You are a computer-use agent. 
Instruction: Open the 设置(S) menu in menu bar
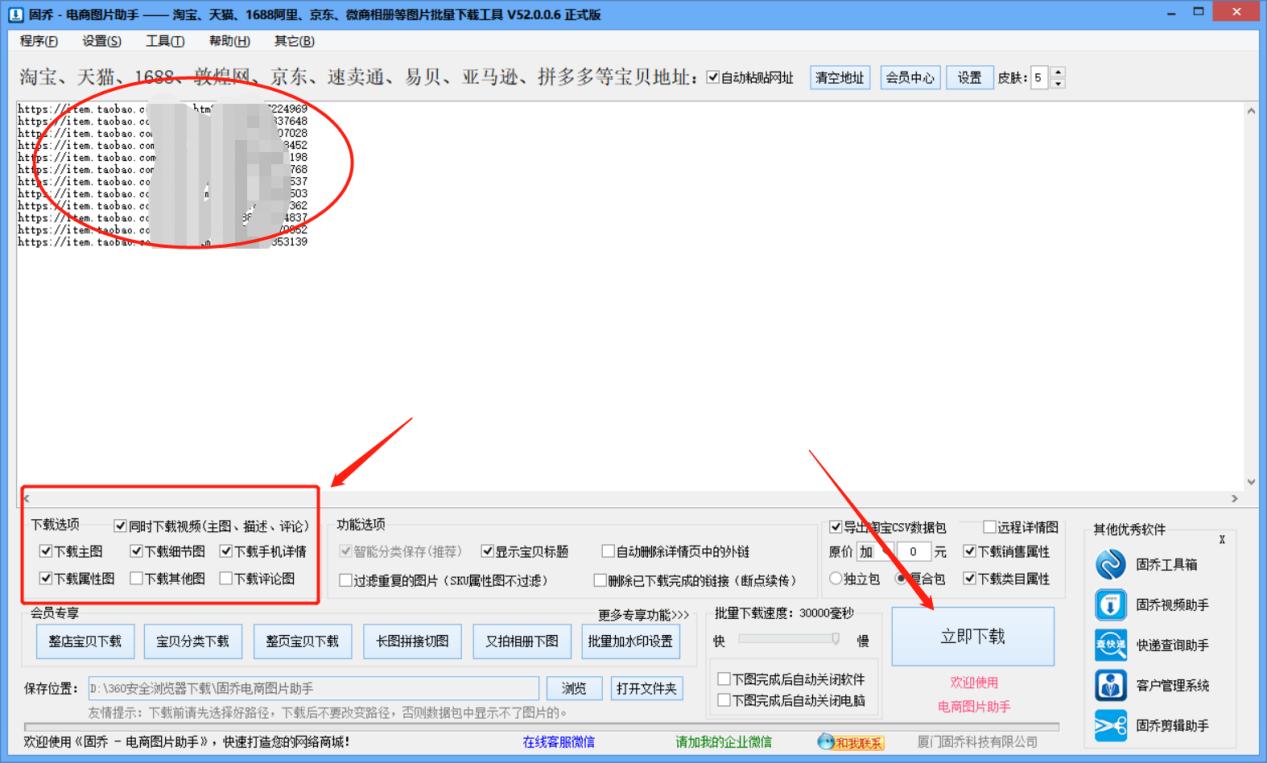point(102,41)
